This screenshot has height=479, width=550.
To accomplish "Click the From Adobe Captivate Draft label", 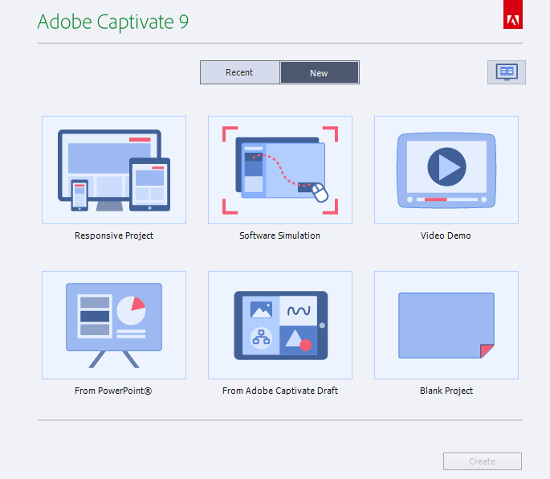I will (x=280, y=391).
